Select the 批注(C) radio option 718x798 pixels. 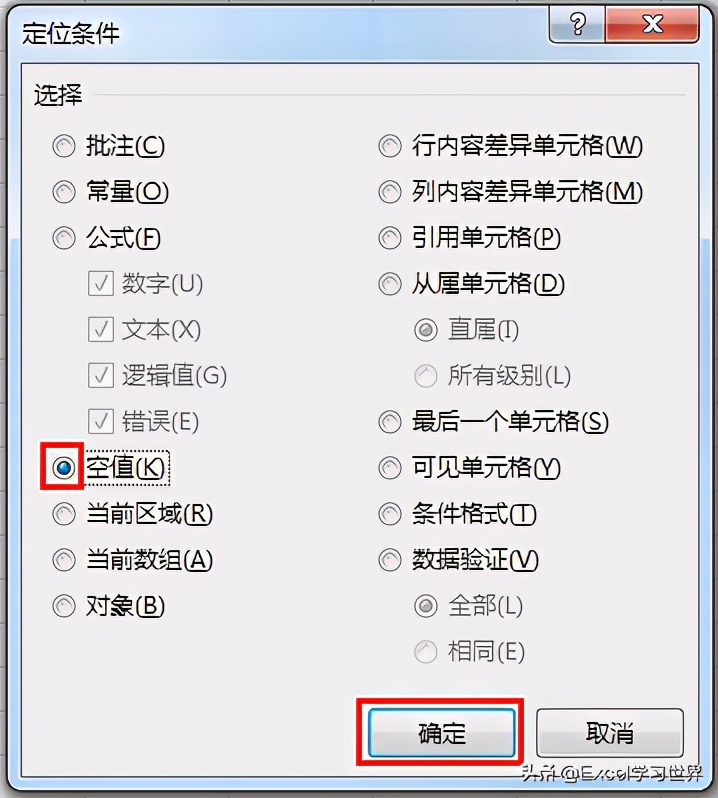point(64,146)
